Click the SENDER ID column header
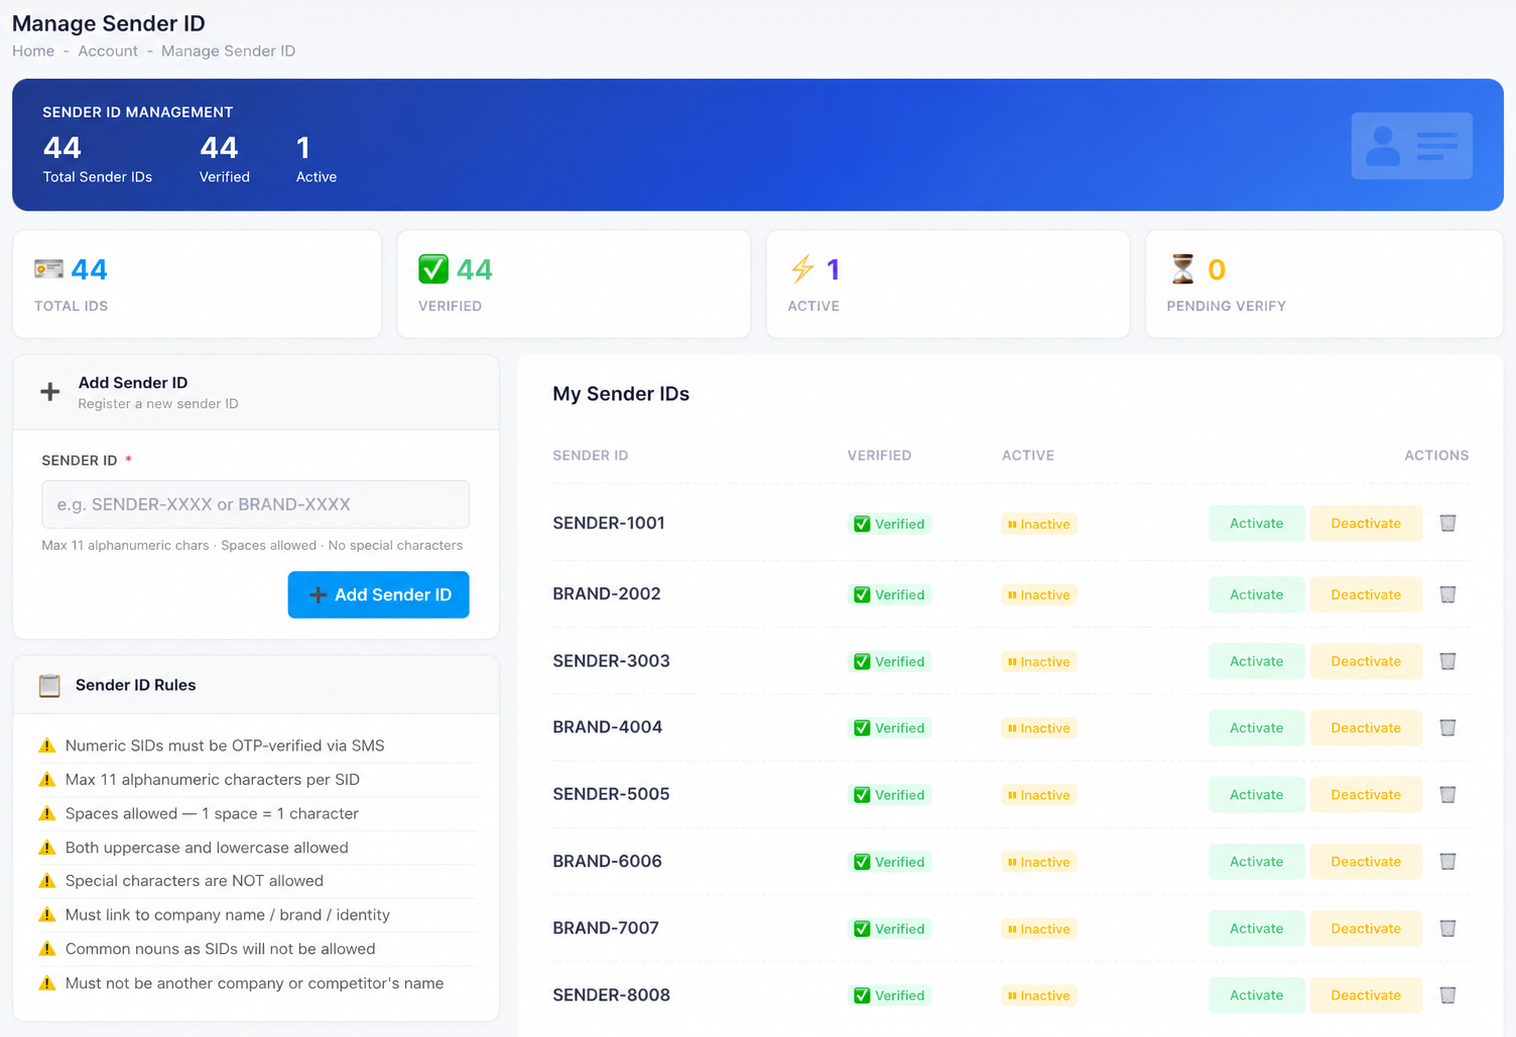 click(x=590, y=455)
